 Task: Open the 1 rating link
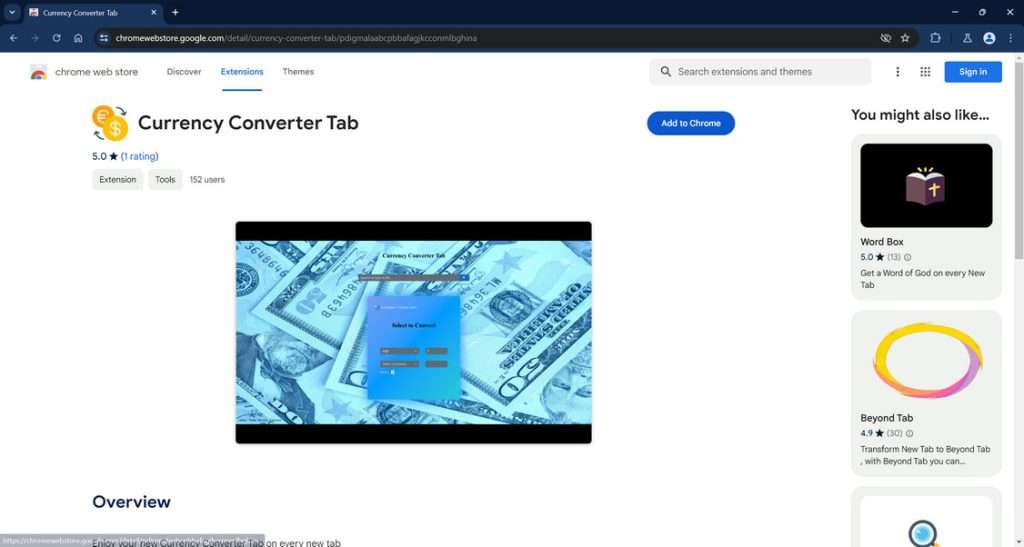click(140, 156)
